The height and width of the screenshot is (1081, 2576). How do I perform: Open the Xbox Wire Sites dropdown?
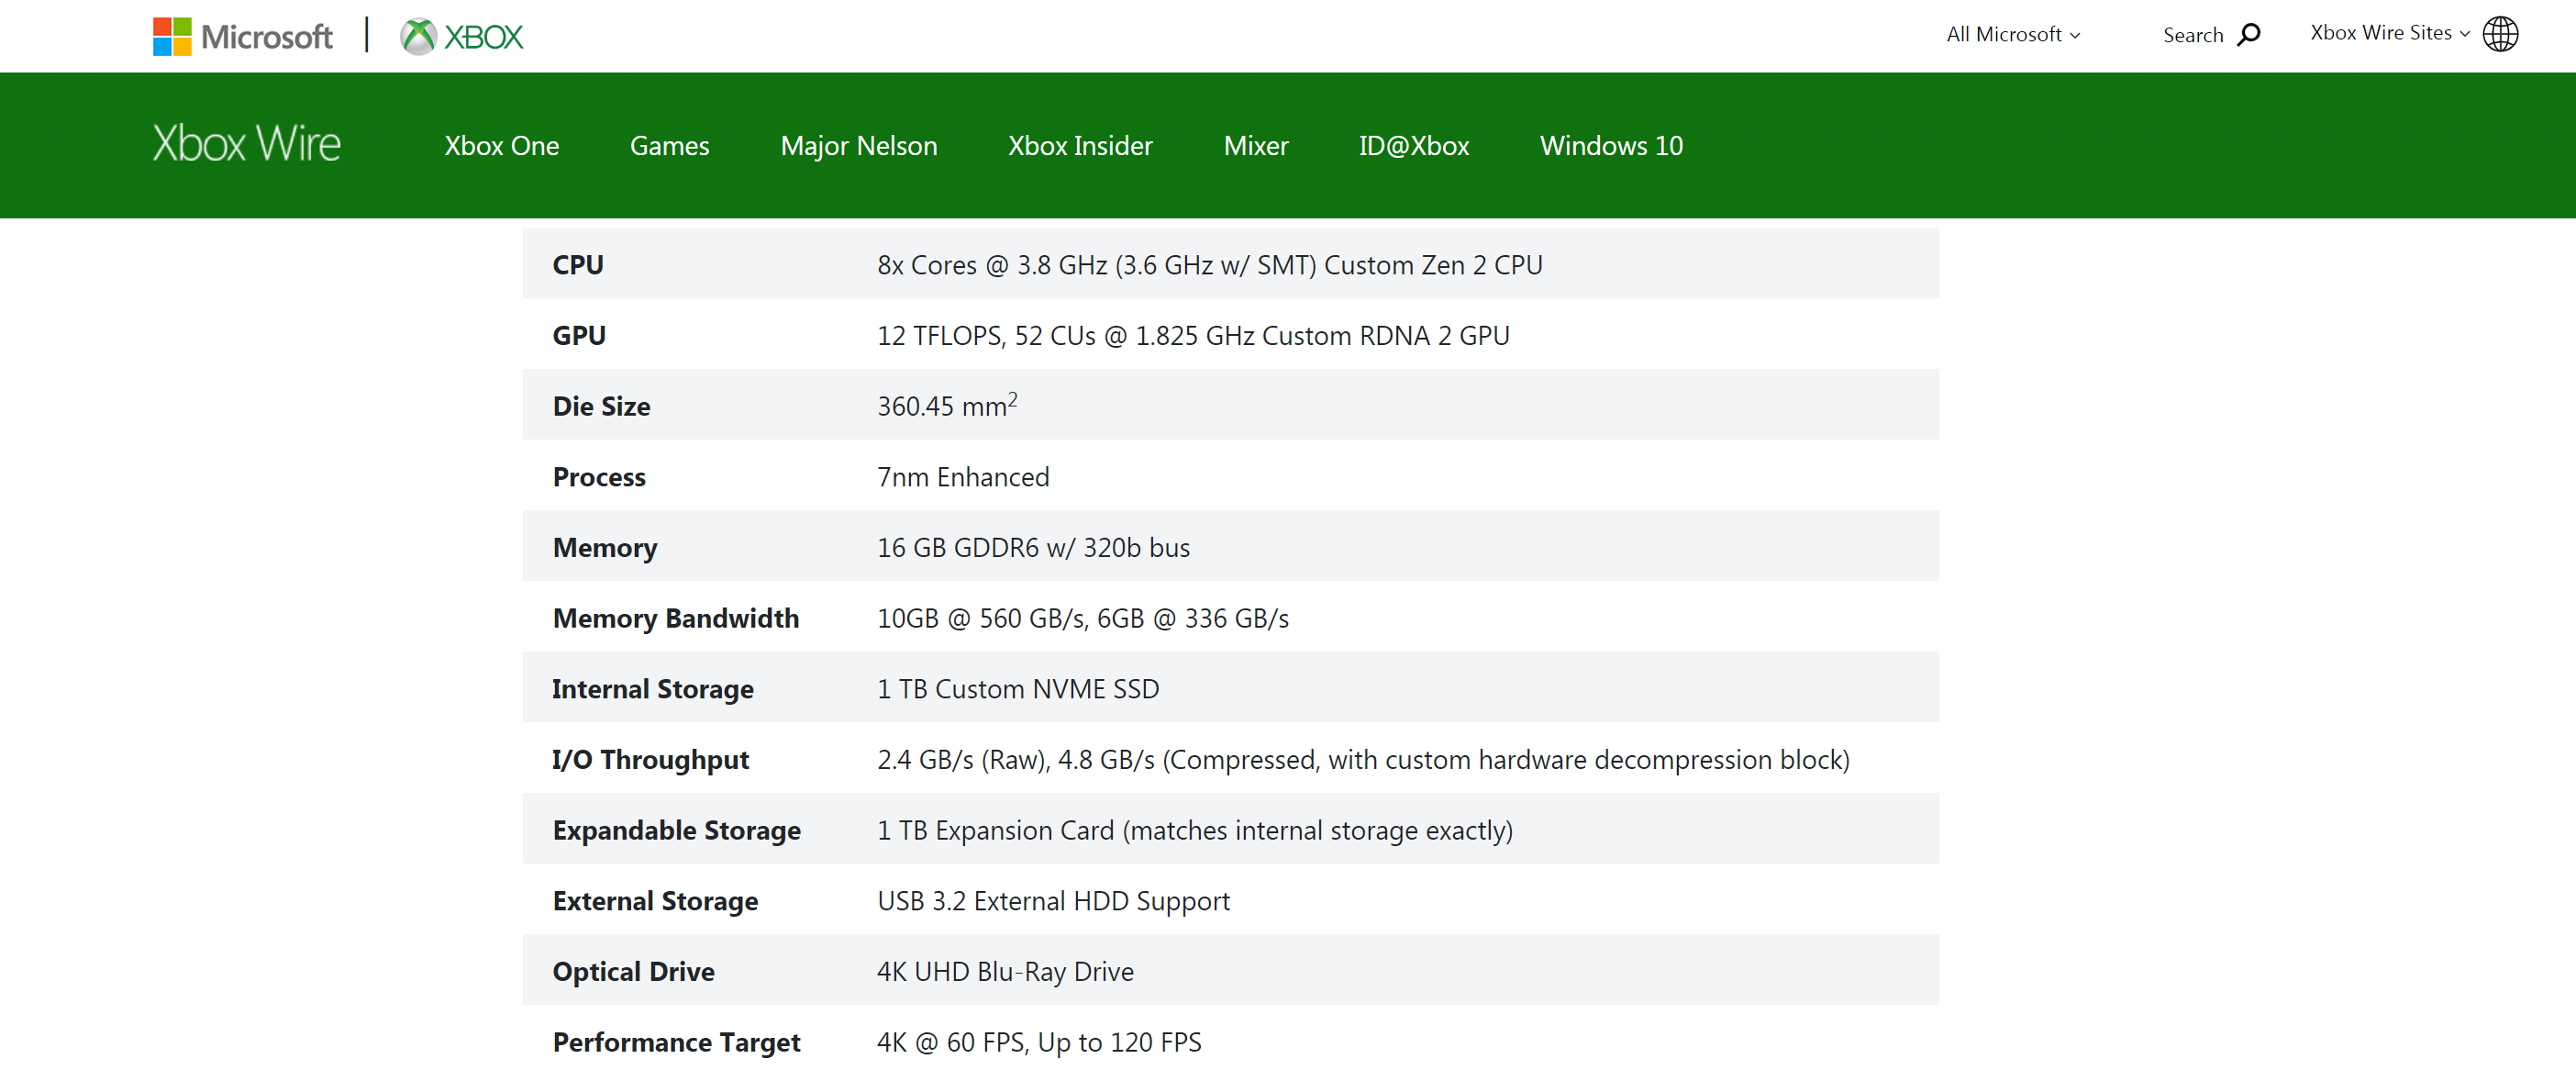pyautogui.click(x=2389, y=33)
